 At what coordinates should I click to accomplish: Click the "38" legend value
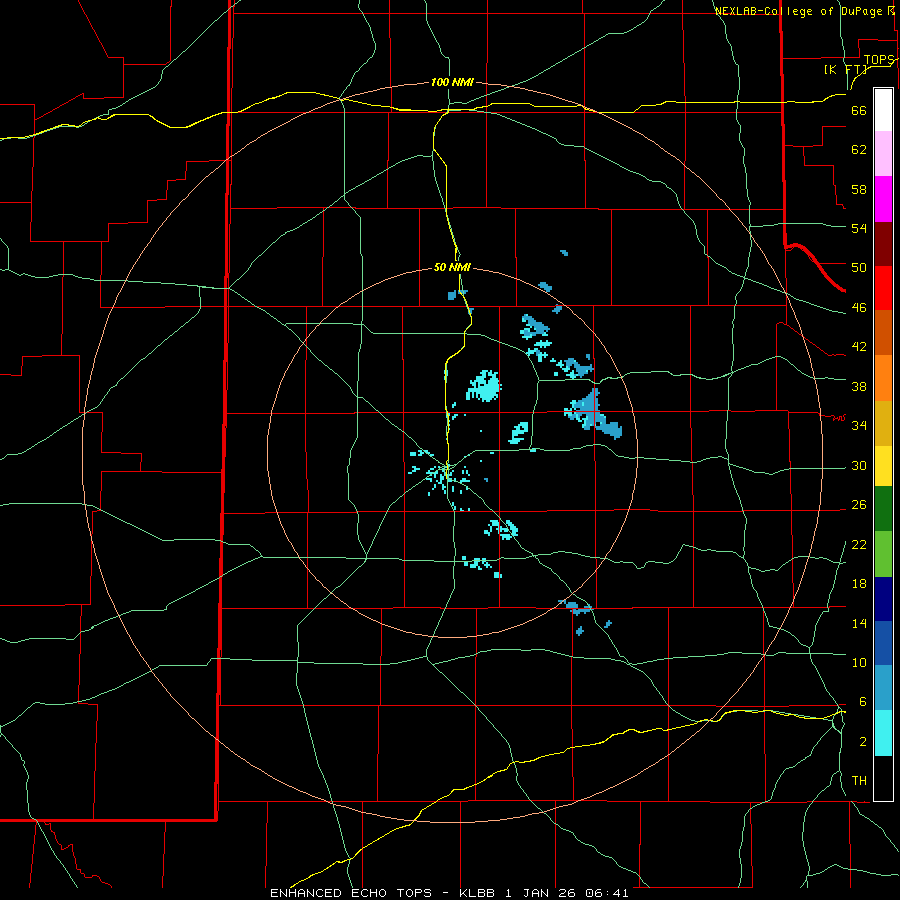click(859, 387)
